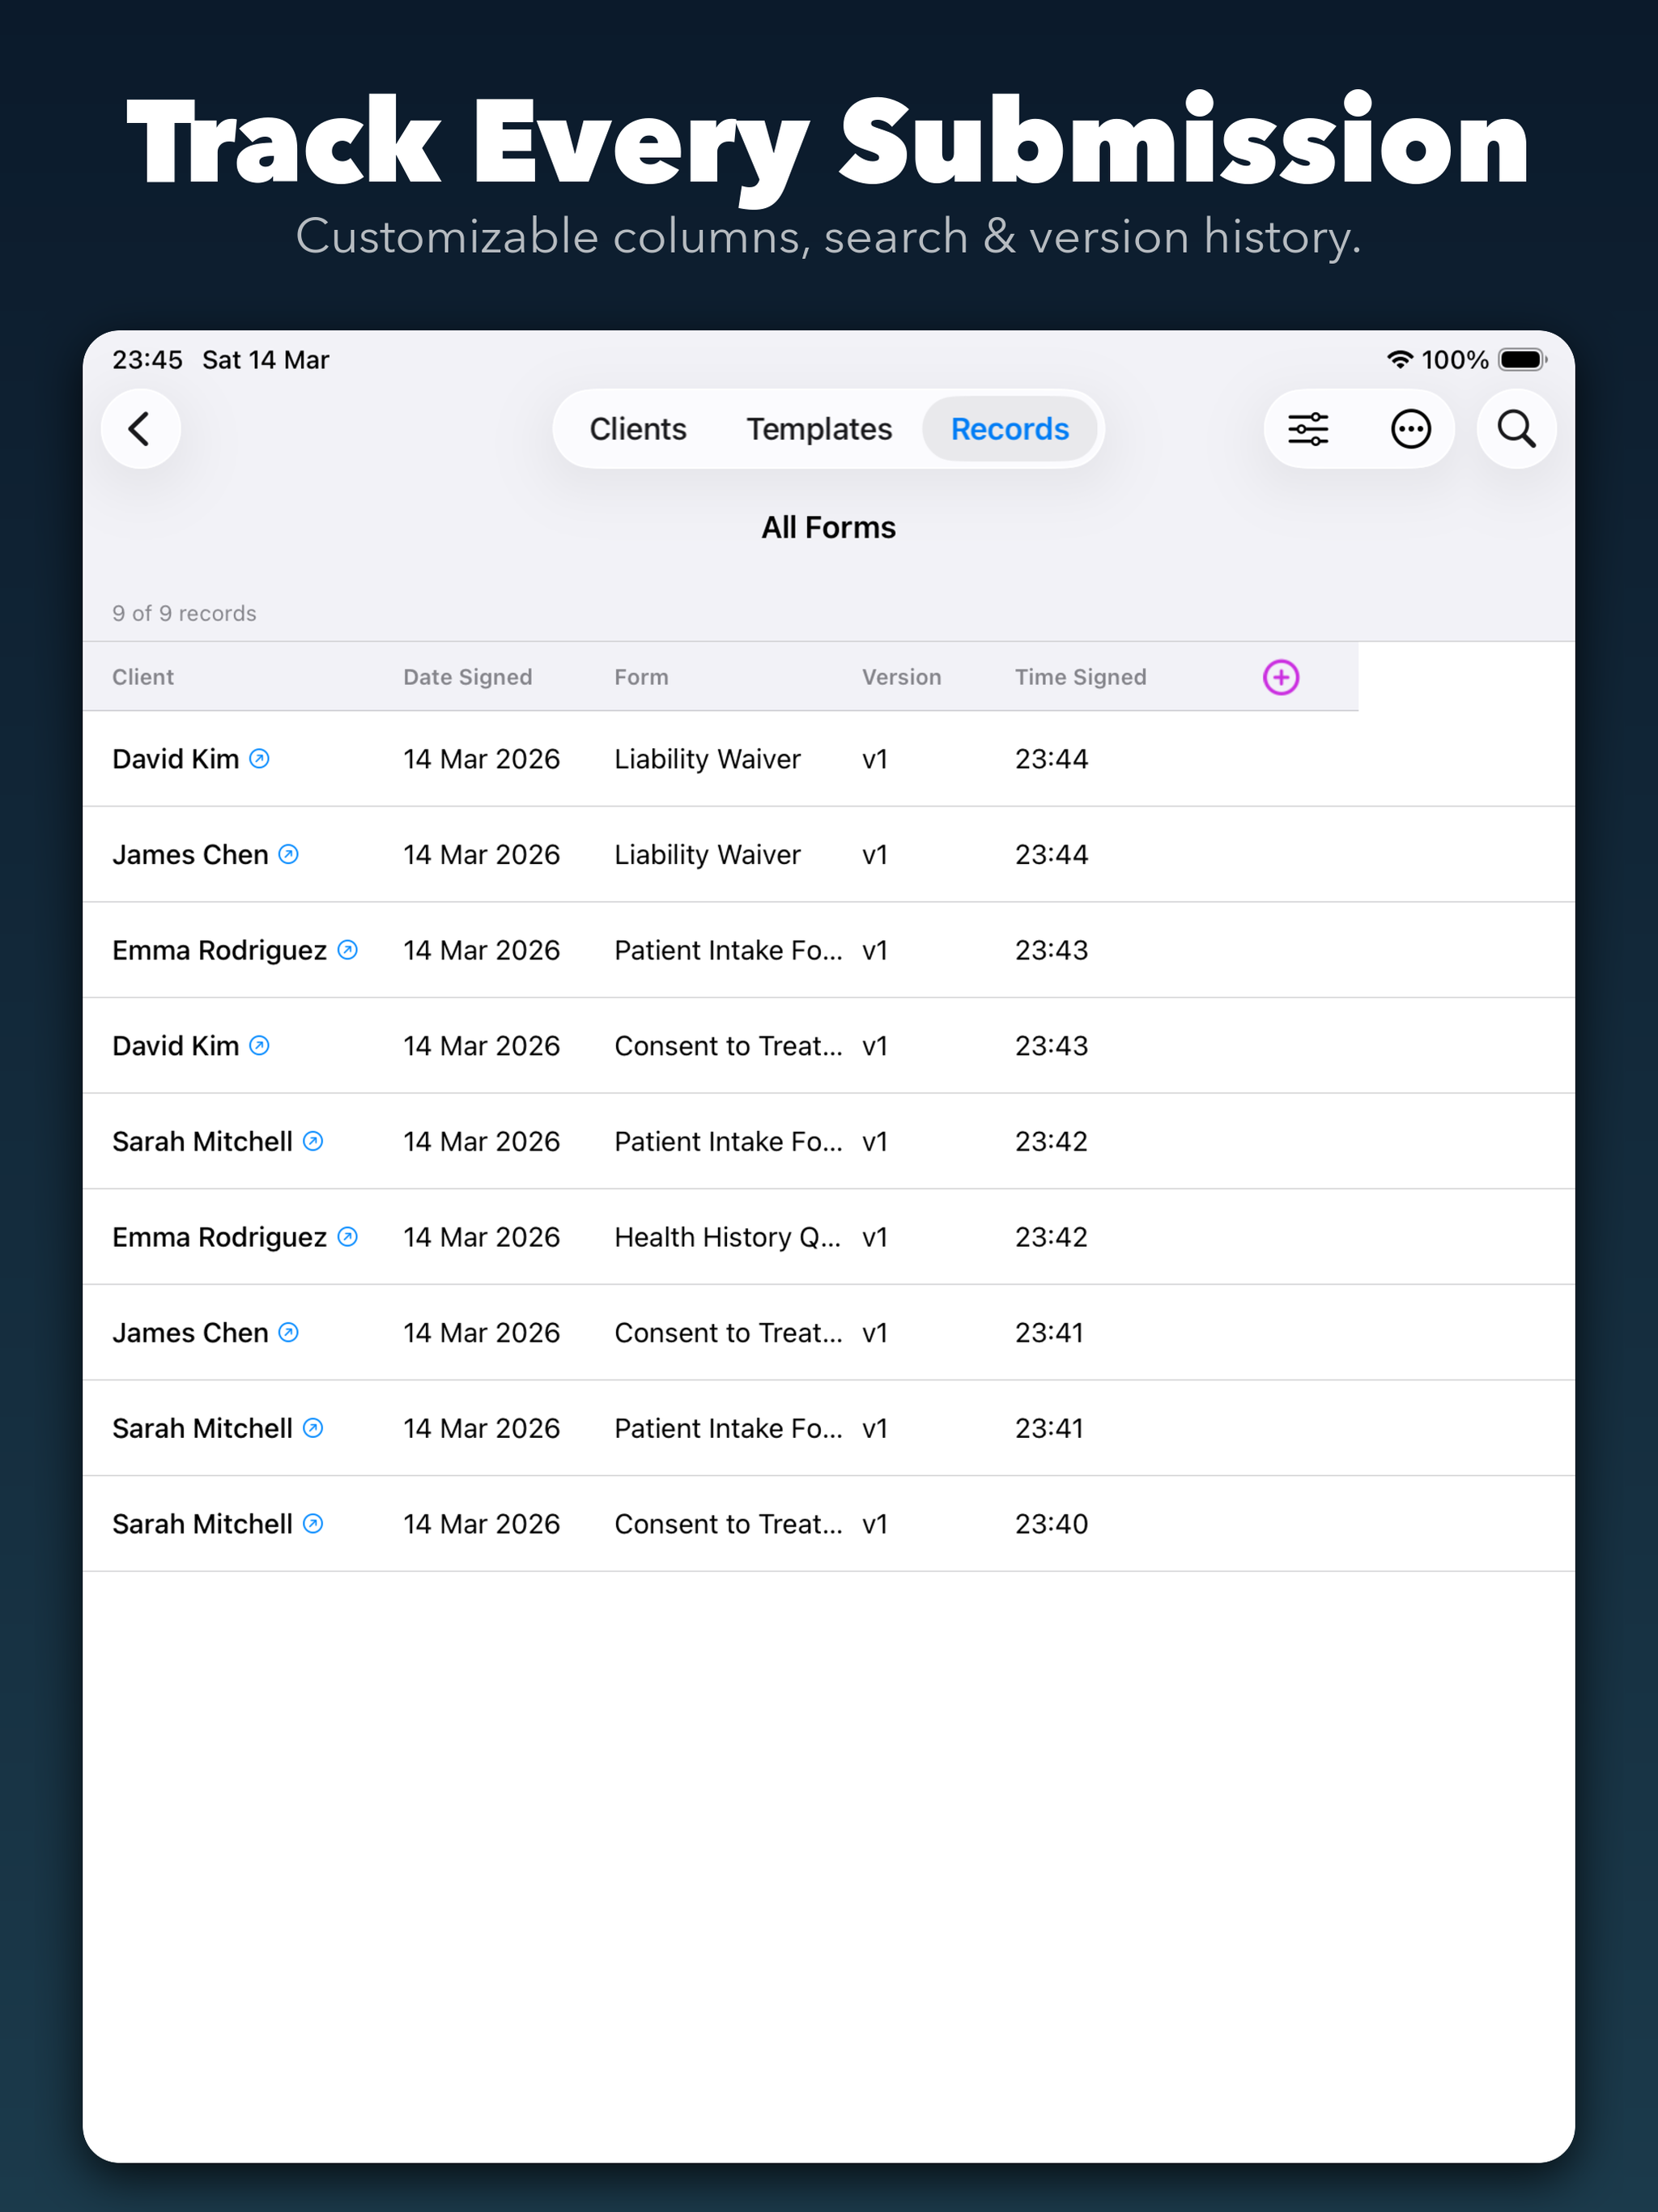
Task: Tap the 'Sat 14 Mar' status bar date
Action: 265,360
